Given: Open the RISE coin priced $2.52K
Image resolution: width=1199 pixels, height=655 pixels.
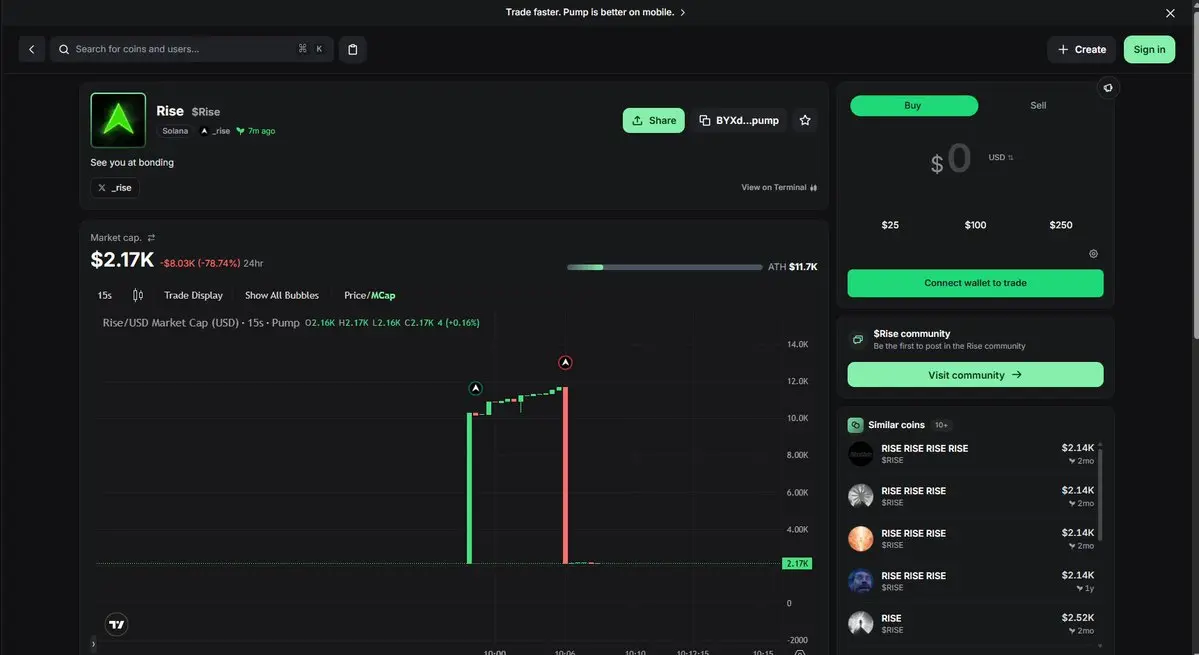Looking at the screenshot, I should pyautogui.click(x=972, y=624).
